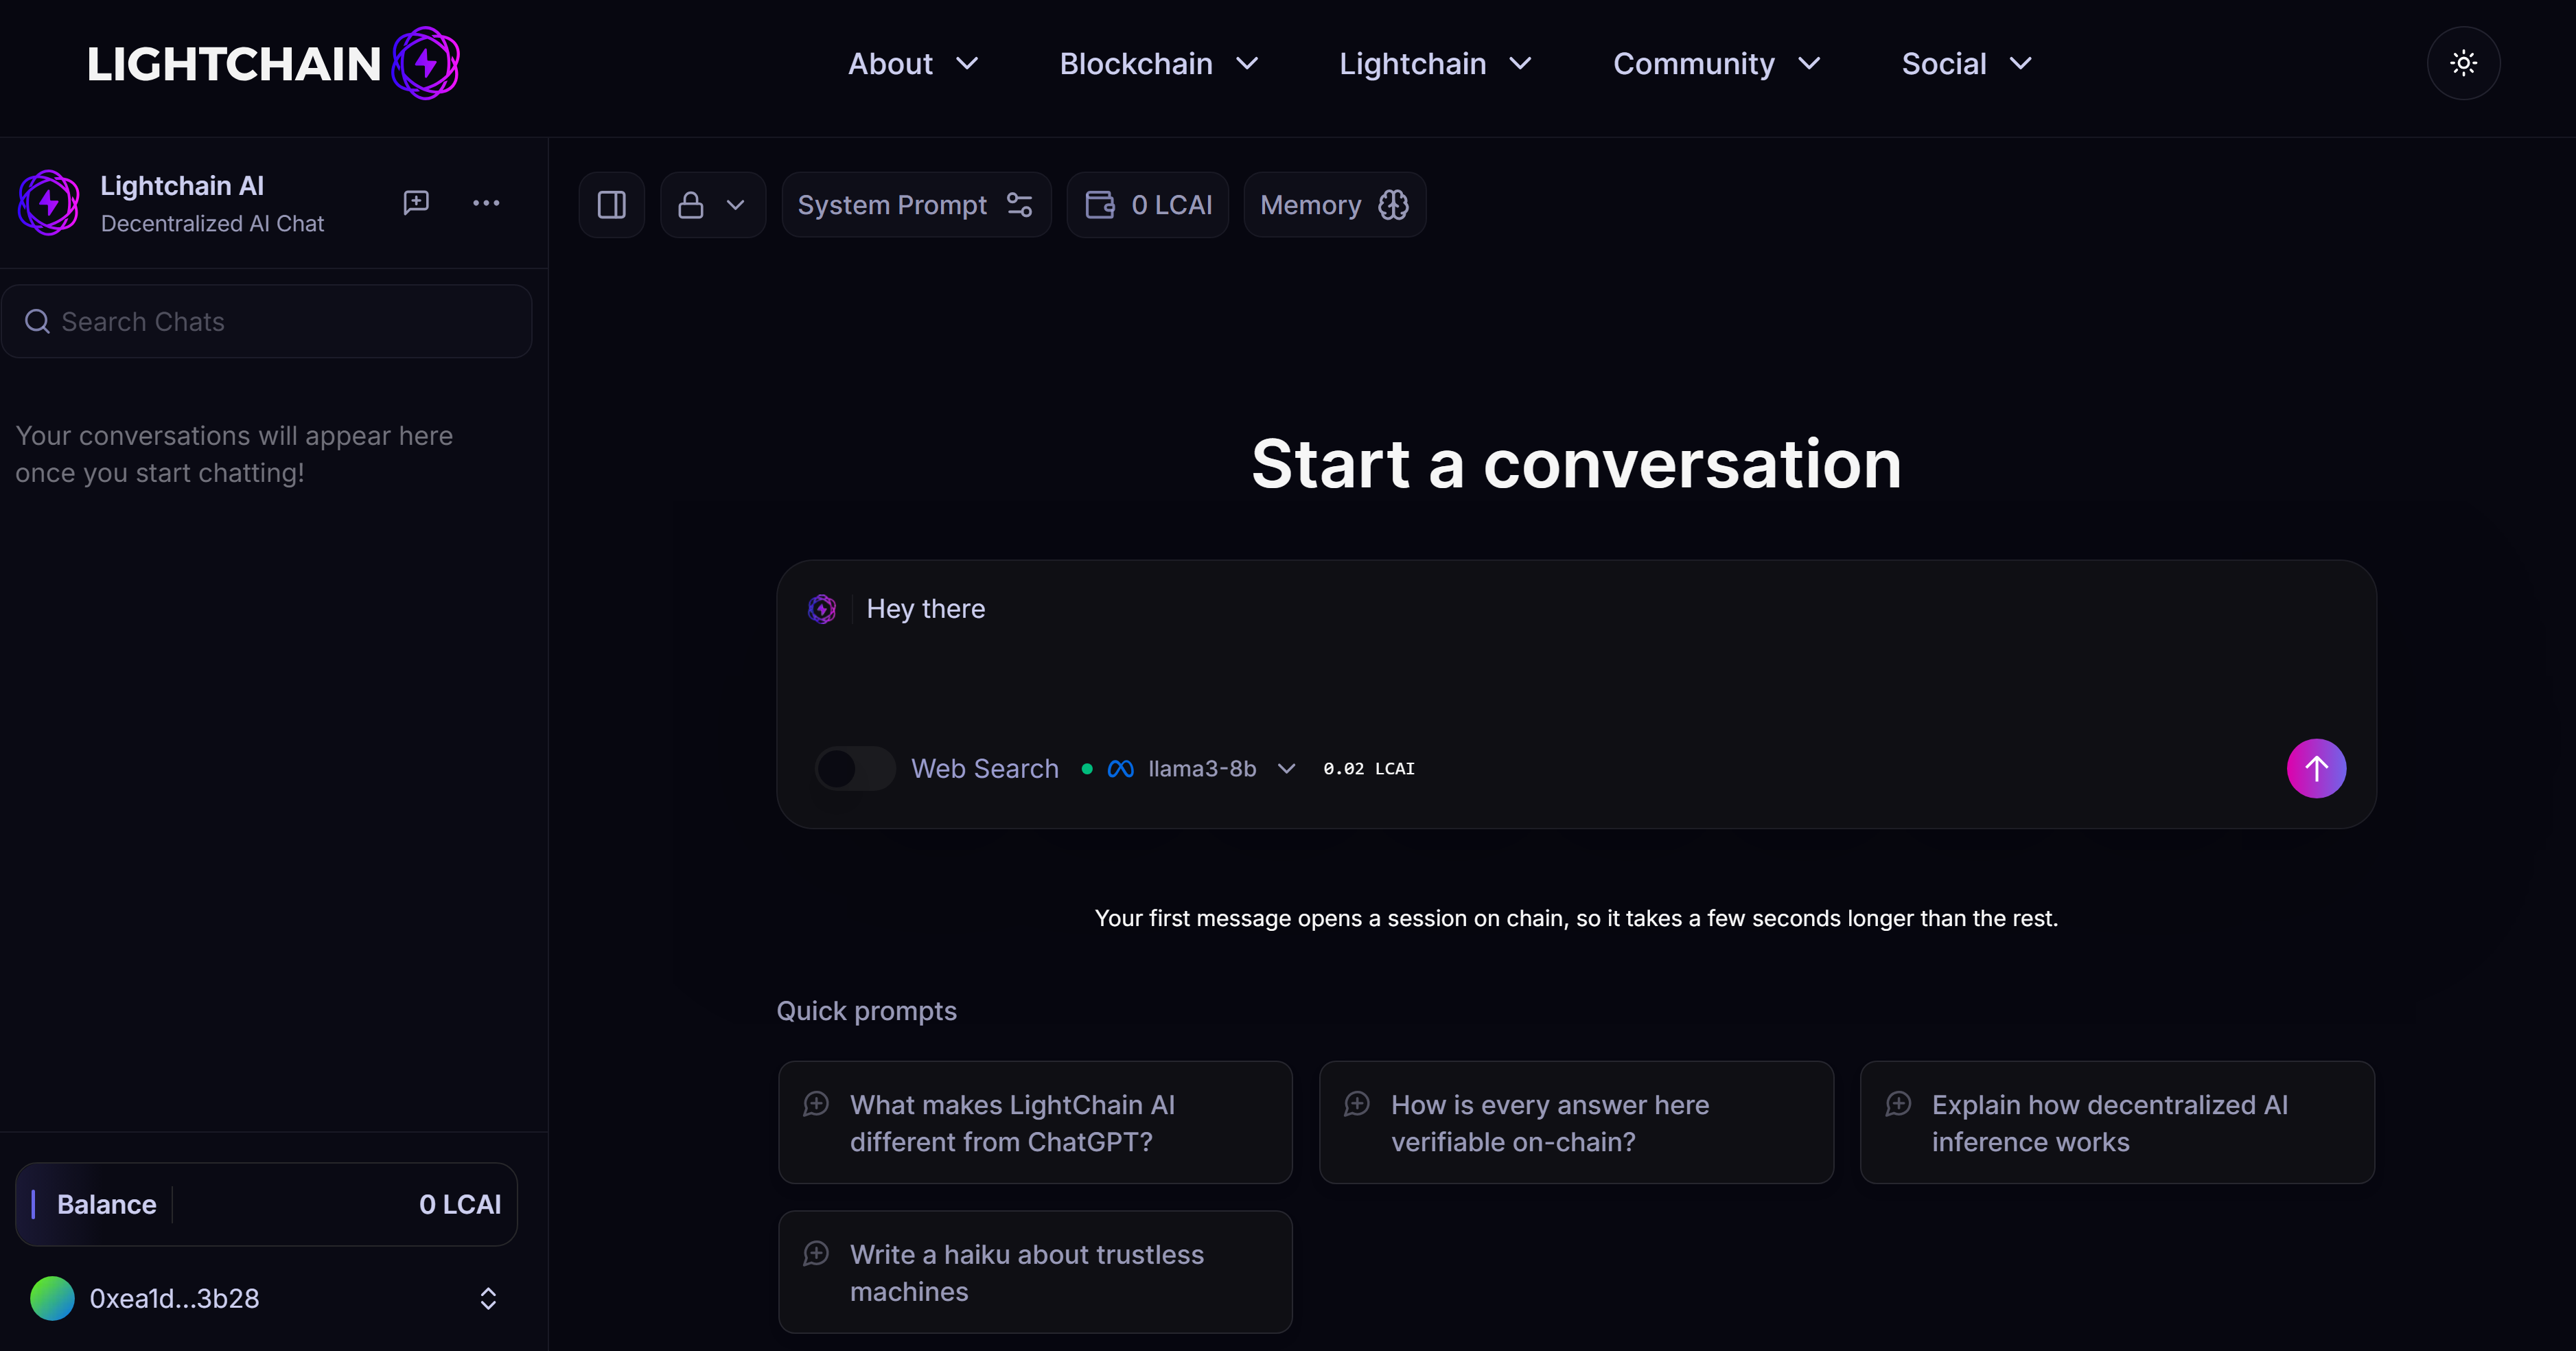Image resolution: width=2576 pixels, height=1351 pixels.
Task: Click the 'Start a conversation' heading
Action: point(1576,464)
